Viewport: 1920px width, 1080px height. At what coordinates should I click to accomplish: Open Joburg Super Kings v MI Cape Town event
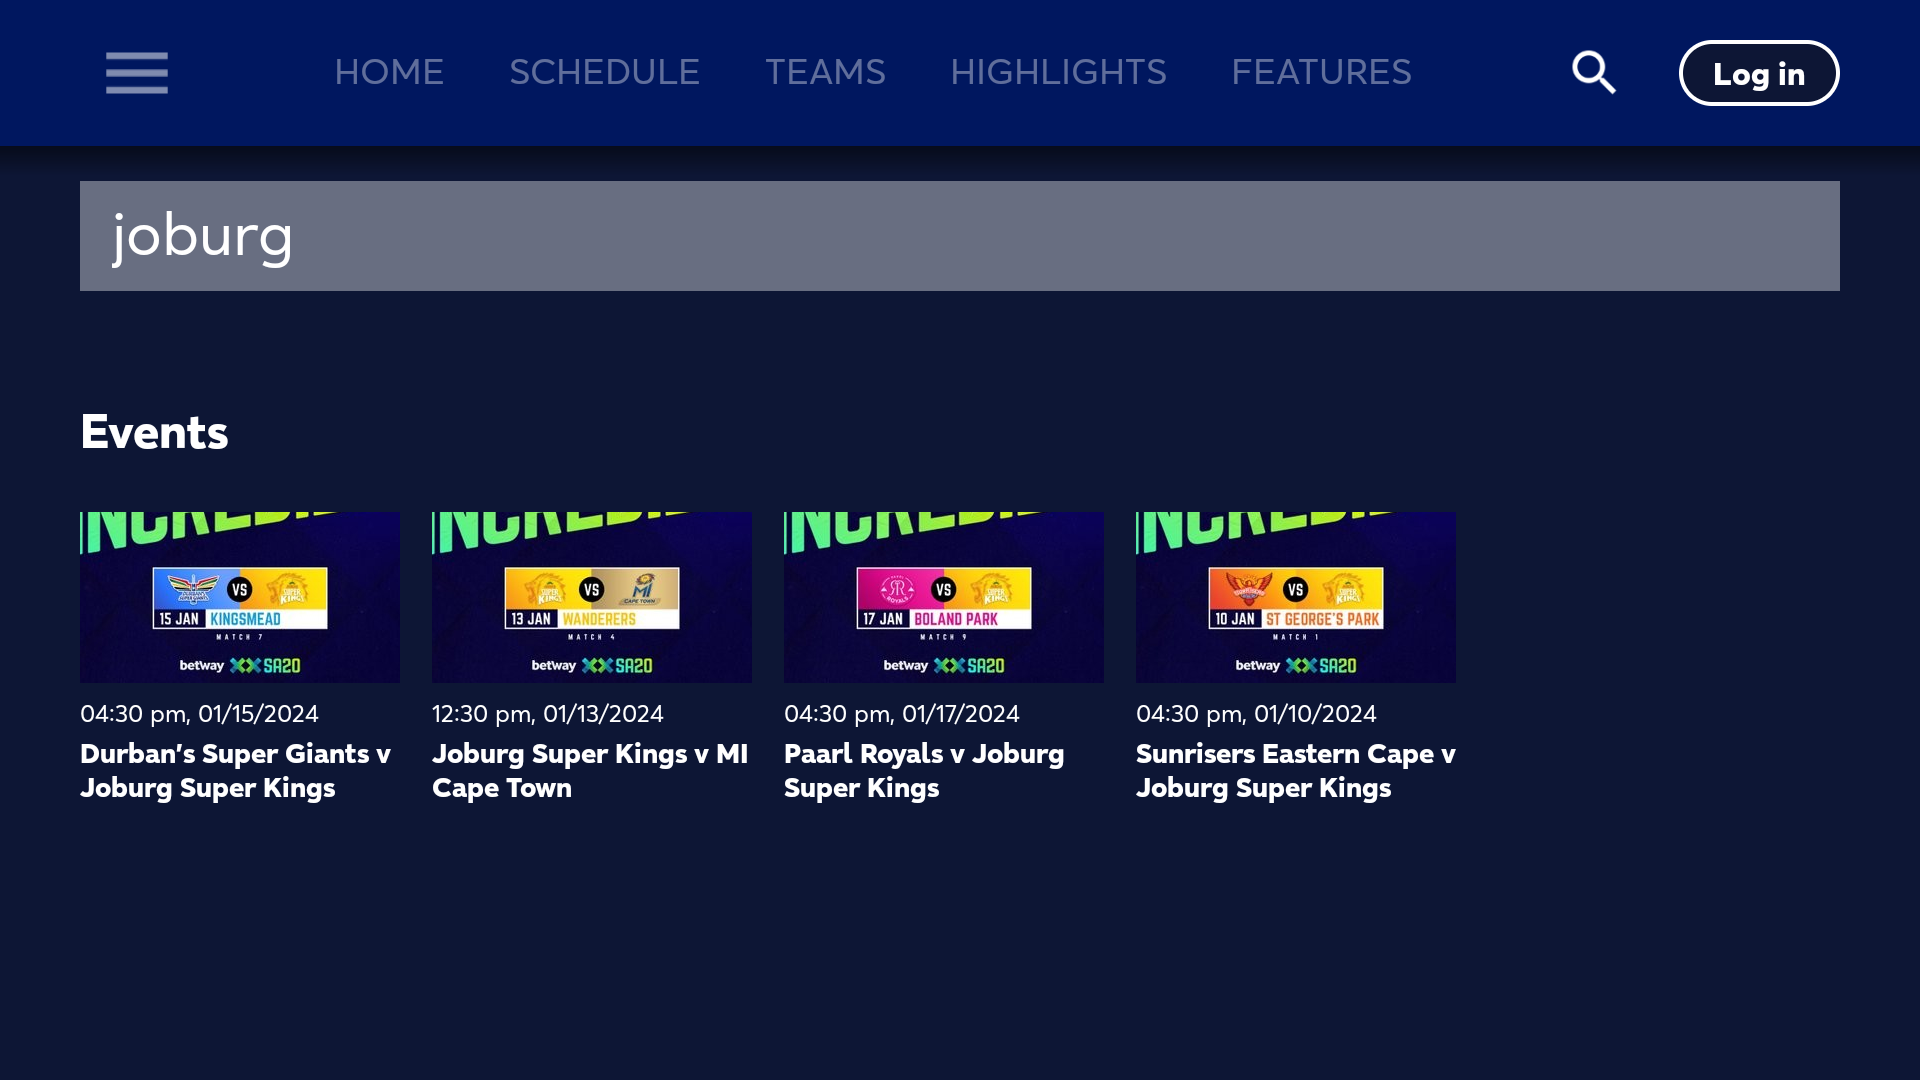(590, 770)
